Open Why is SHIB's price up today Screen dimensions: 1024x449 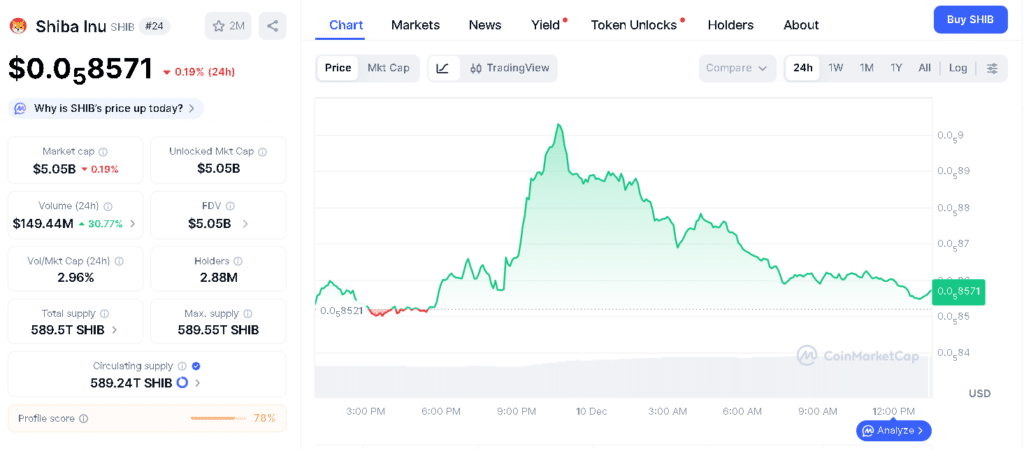106,108
